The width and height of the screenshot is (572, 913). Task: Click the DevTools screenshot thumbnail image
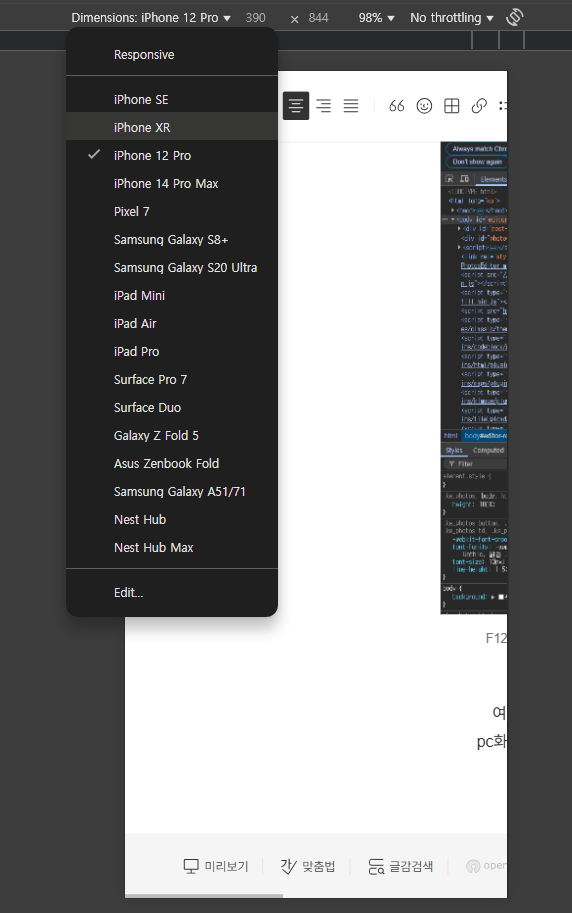tap(474, 378)
